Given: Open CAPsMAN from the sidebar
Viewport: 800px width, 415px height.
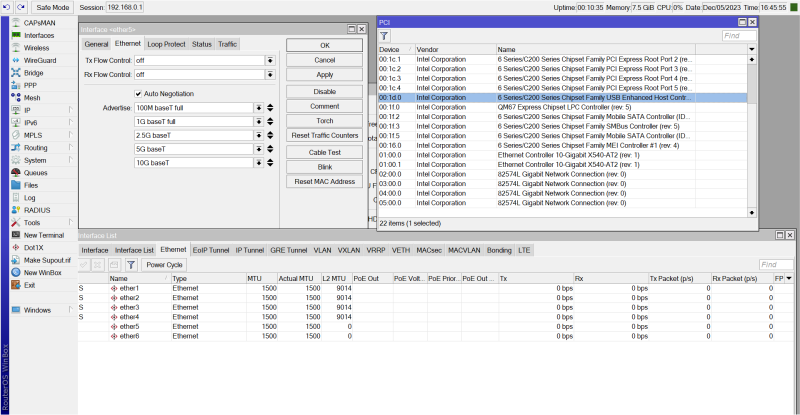Looking at the screenshot, I should click(39, 23).
